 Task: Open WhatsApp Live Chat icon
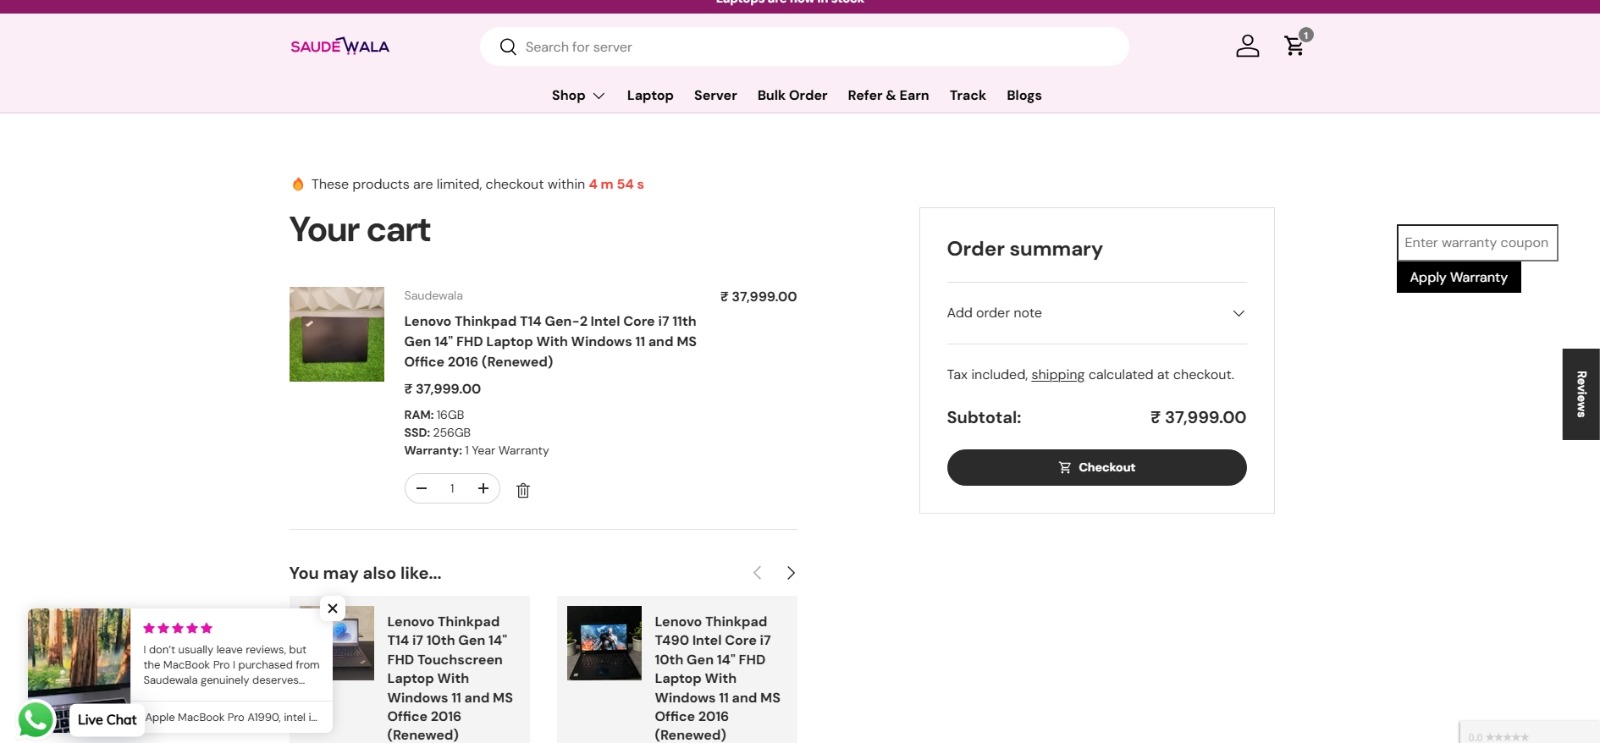click(36, 719)
